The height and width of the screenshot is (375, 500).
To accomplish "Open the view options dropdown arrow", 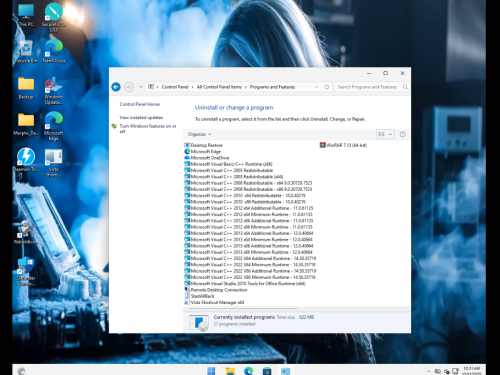I will click(x=390, y=134).
